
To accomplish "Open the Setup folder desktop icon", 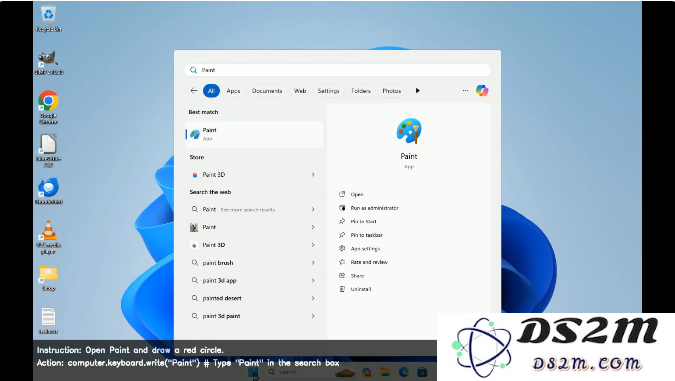I will point(48,279).
